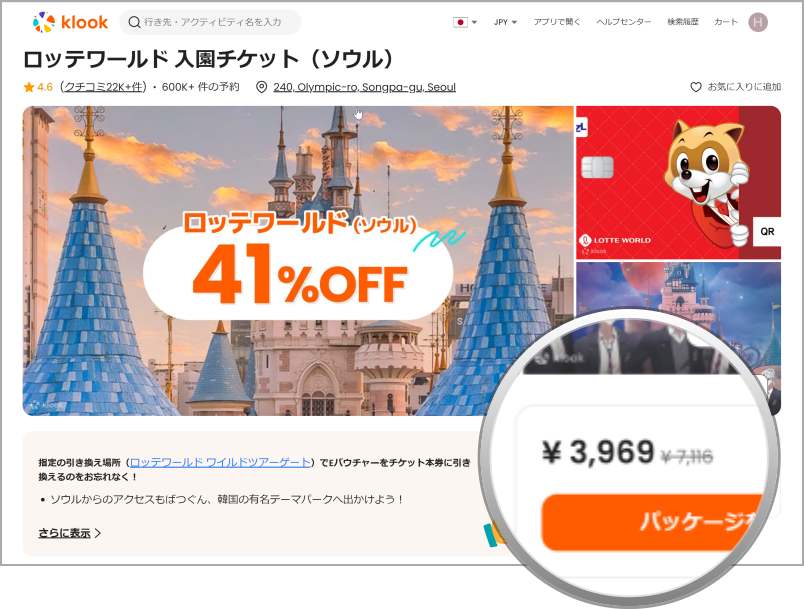
Task: Focus the destination search input field
Action: (x=211, y=22)
